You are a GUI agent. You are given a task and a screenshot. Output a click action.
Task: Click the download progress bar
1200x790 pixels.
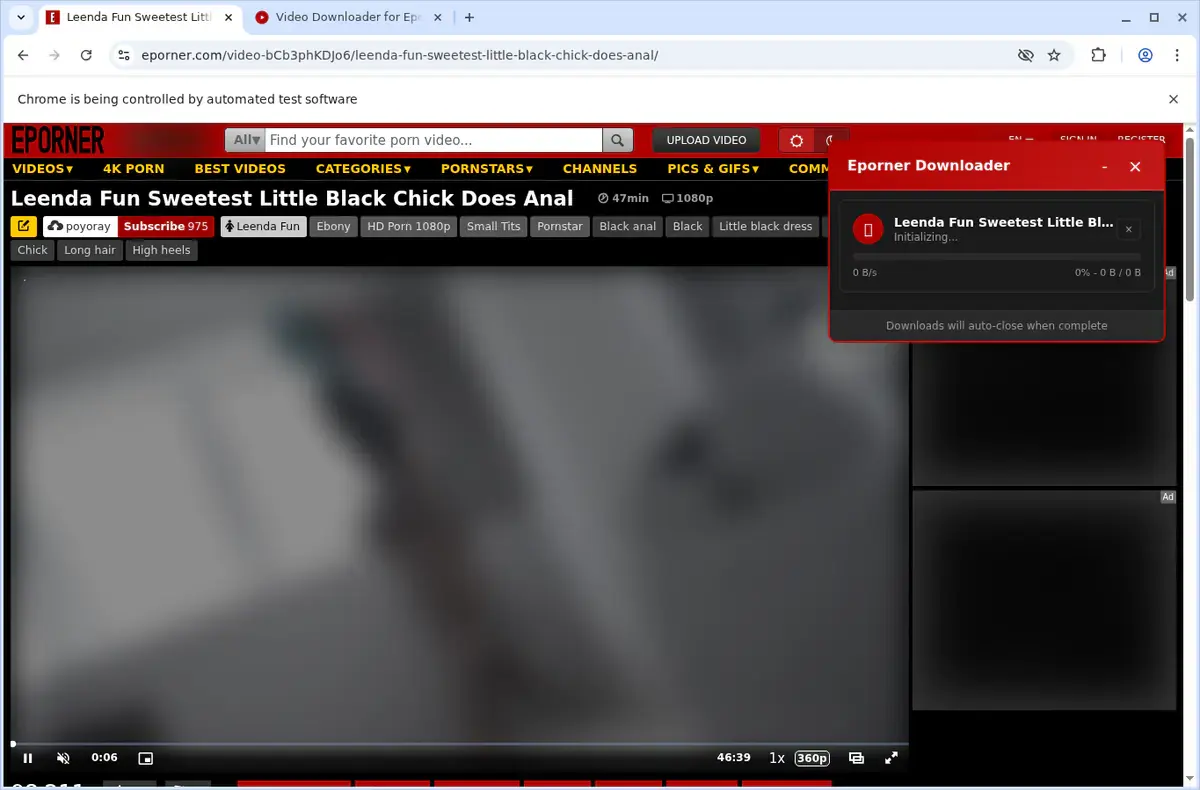tap(996, 257)
